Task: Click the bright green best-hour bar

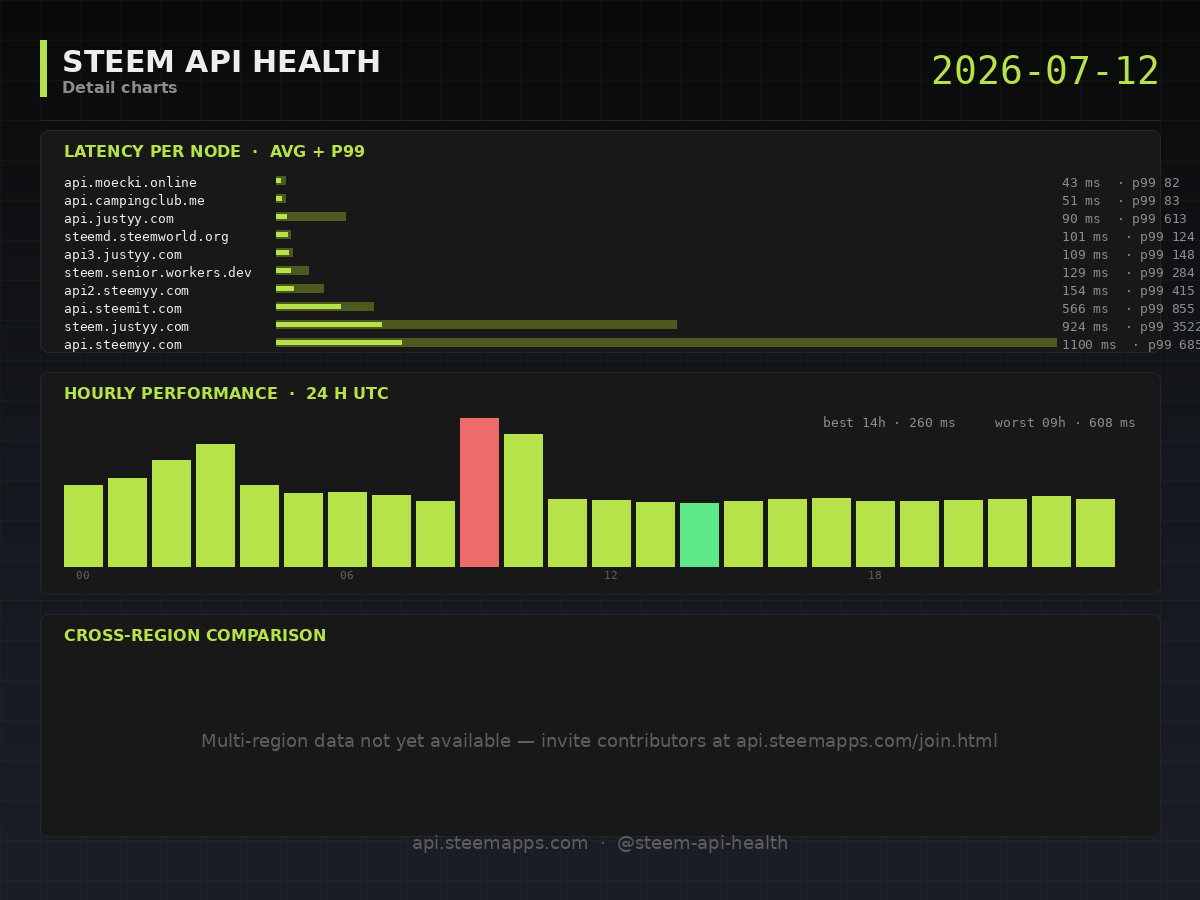Action: pos(699,535)
